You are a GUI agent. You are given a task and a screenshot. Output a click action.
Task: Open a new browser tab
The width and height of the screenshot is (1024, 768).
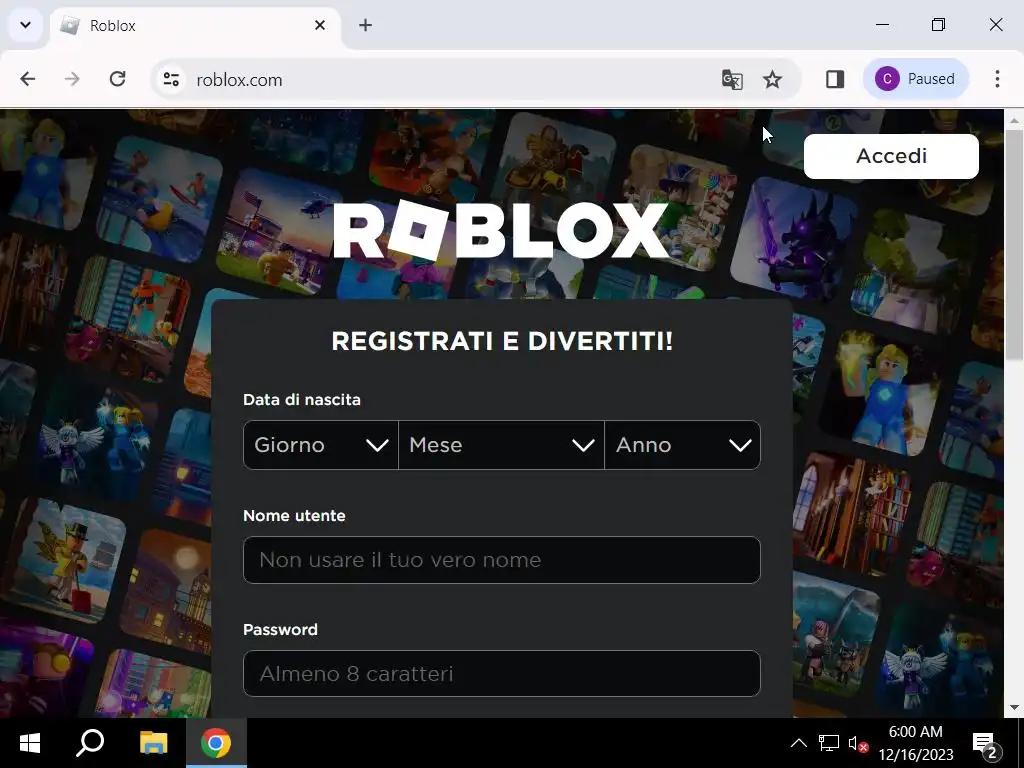pos(366,25)
